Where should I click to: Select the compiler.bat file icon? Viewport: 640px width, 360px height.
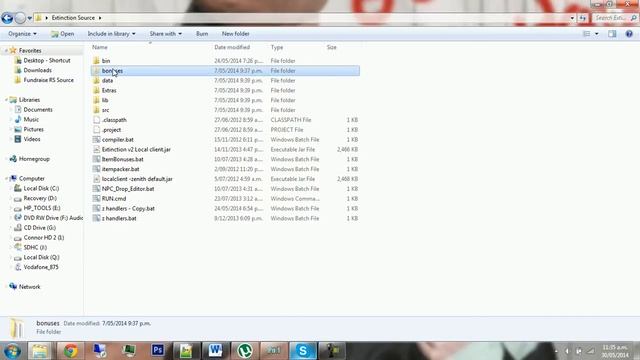pos(96,140)
